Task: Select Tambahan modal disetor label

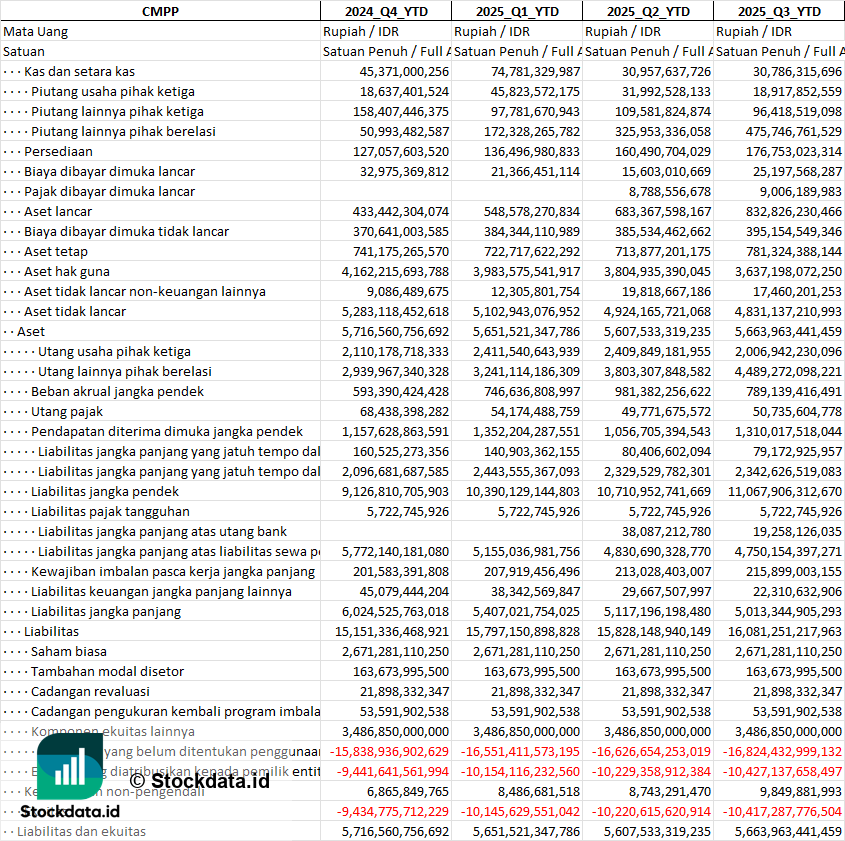Action: [107, 671]
